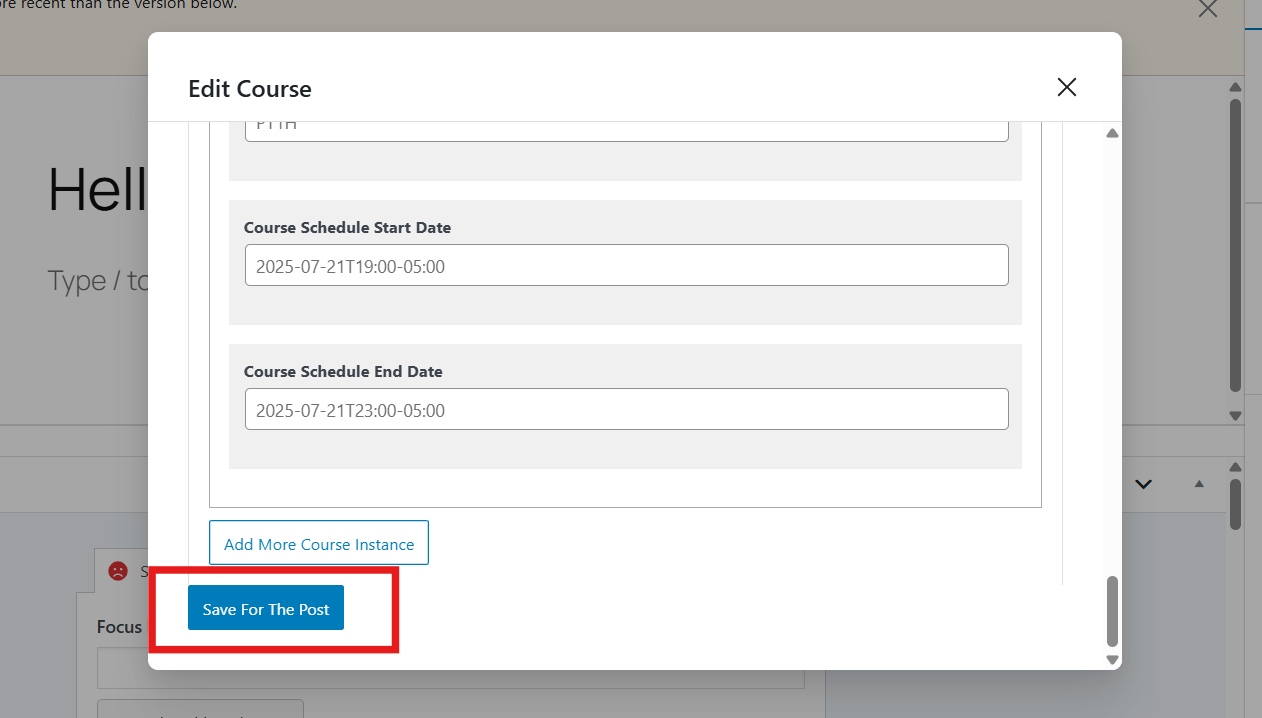
Task: Click the 'Course Schedule Start Date' label
Action: (x=347, y=227)
